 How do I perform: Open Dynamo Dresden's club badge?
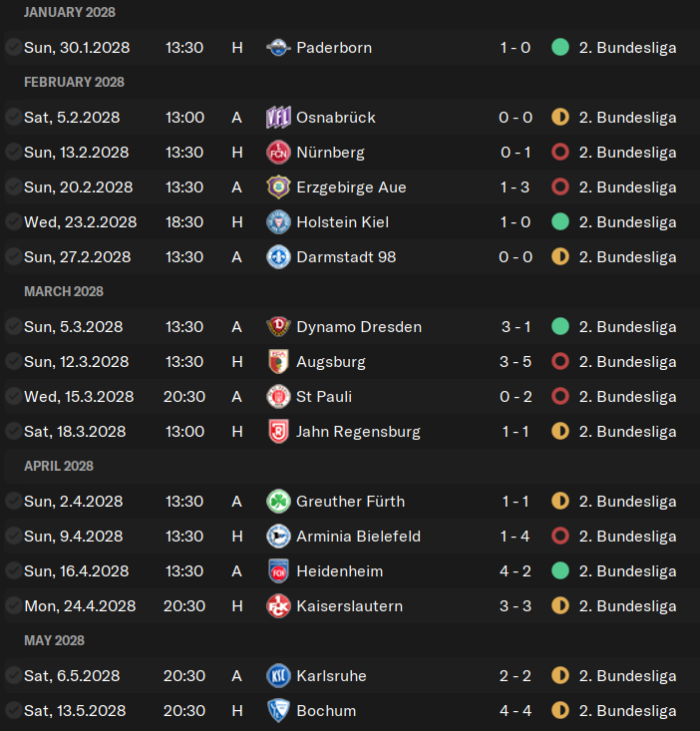click(278, 327)
